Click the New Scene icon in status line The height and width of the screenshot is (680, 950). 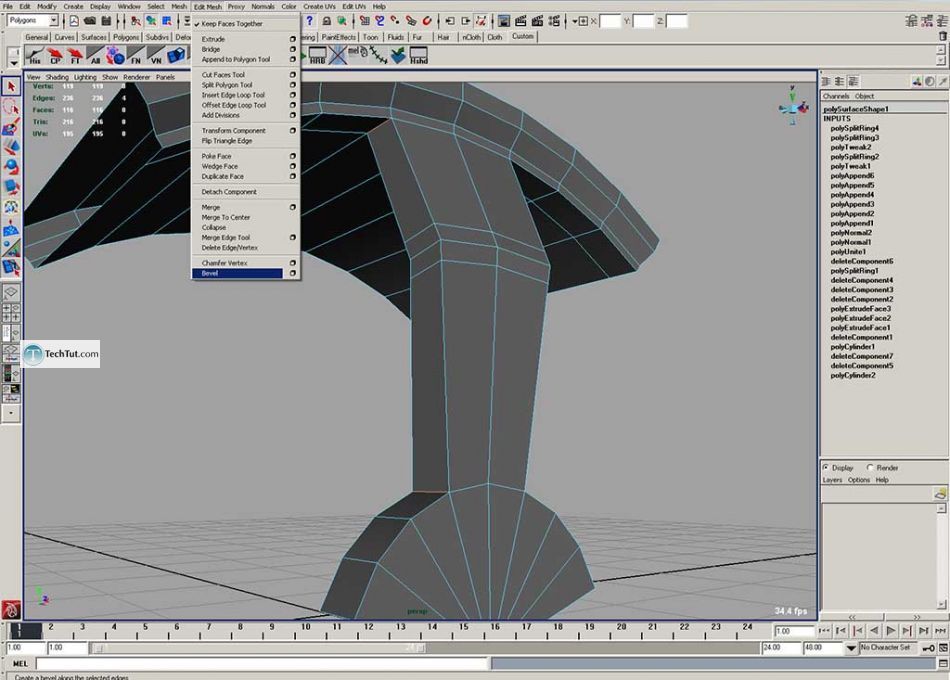[74, 21]
